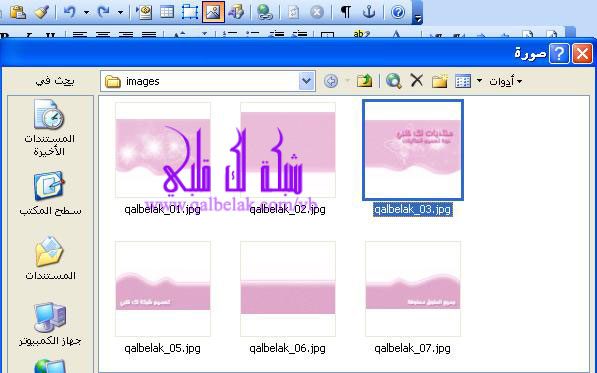Viewport: 597px width, 373px height.
Task: Open the Undo history dropdown arrow
Action: point(86,13)
